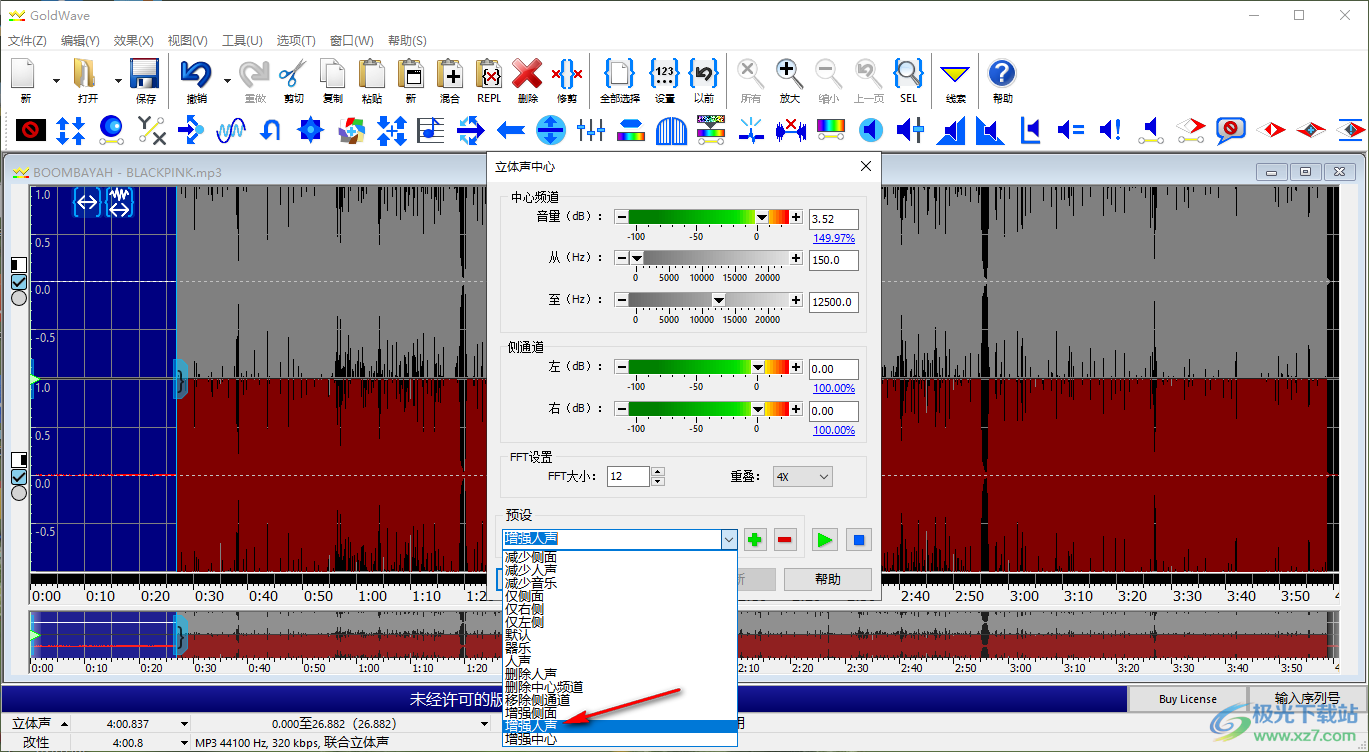This screenshot has width=1369, height=752.
Task: Increase the FFT大小 spinner value
Action: (657, 472)
